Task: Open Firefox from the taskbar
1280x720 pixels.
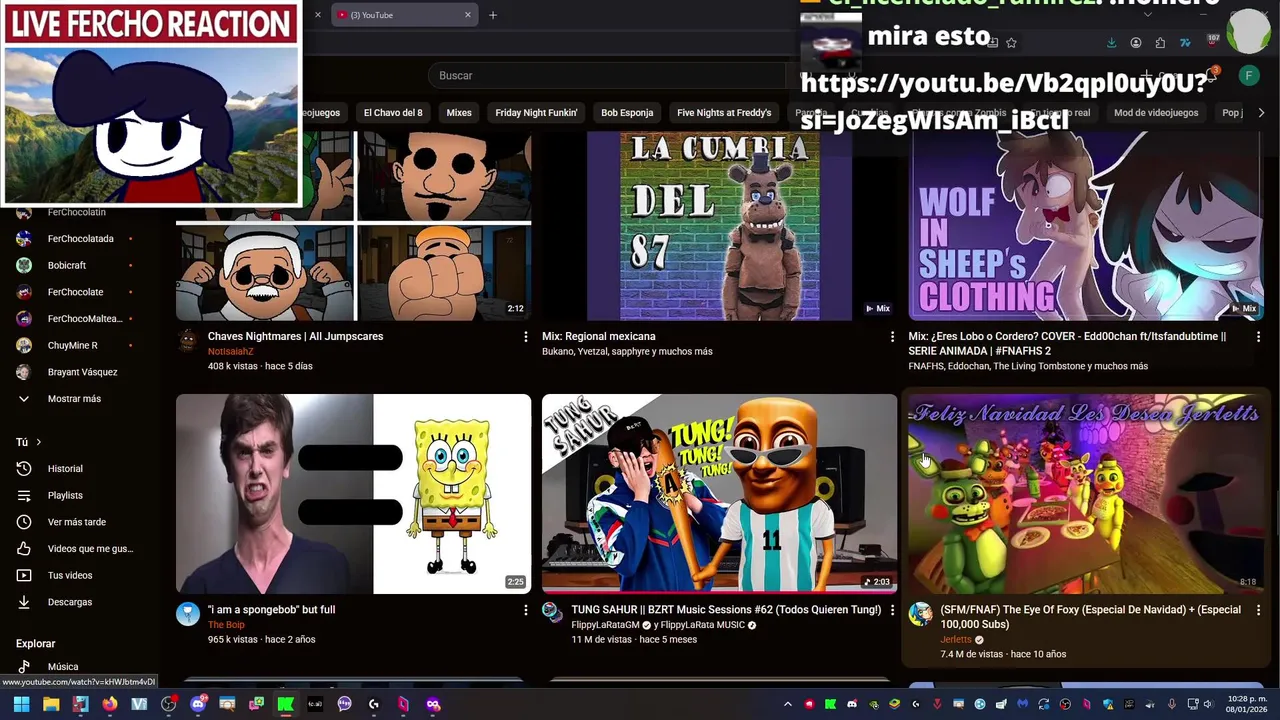Action: click(x=110, y=704)
